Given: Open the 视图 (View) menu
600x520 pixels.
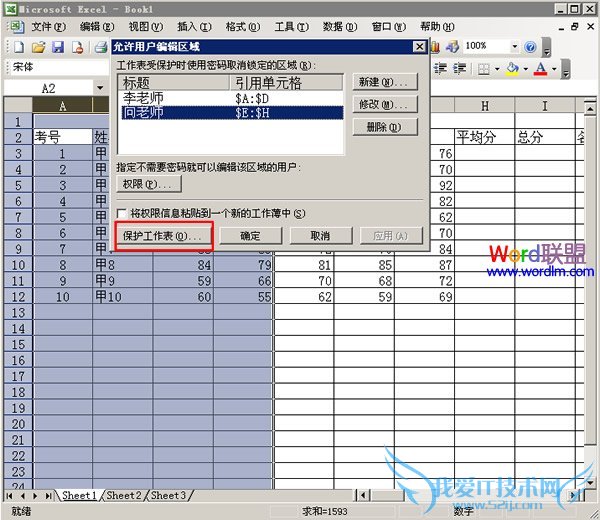Looking at the screenshot, I should coord(146,27).
